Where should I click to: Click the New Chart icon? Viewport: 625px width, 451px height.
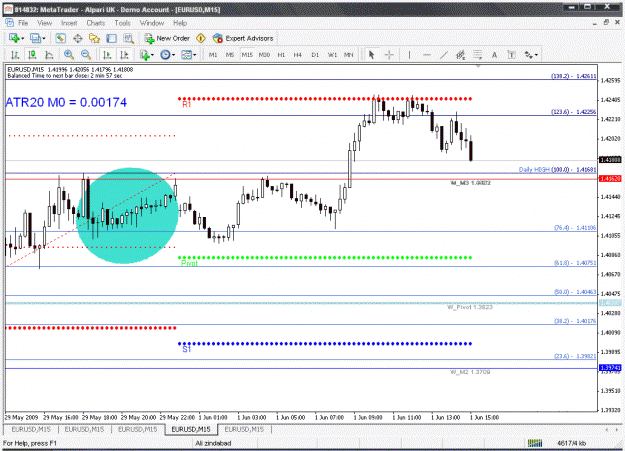(14, 38)
